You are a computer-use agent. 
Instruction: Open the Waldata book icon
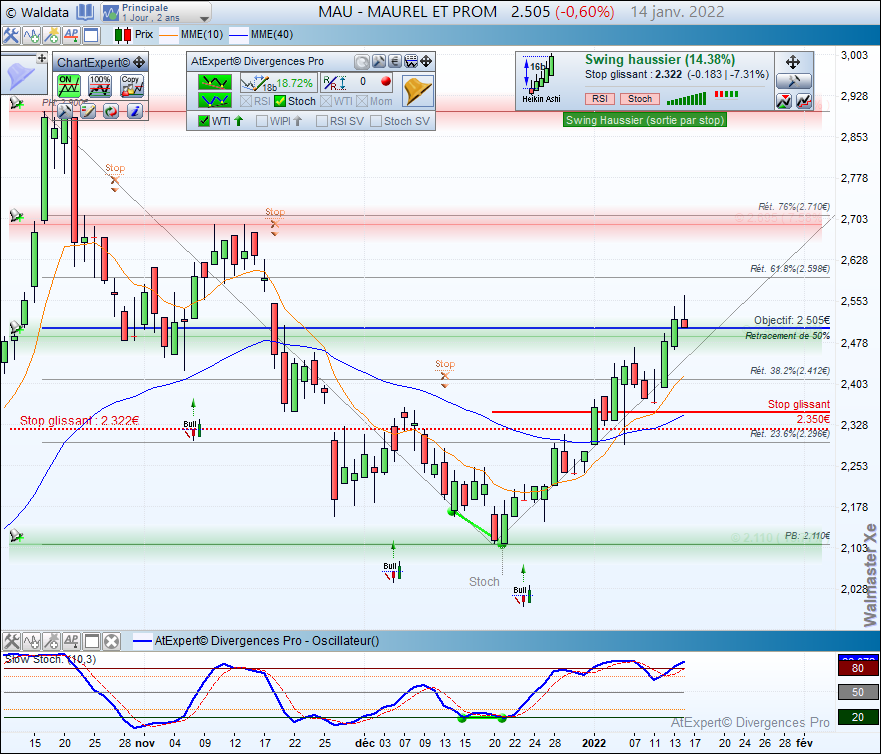(x=85, y=12)
